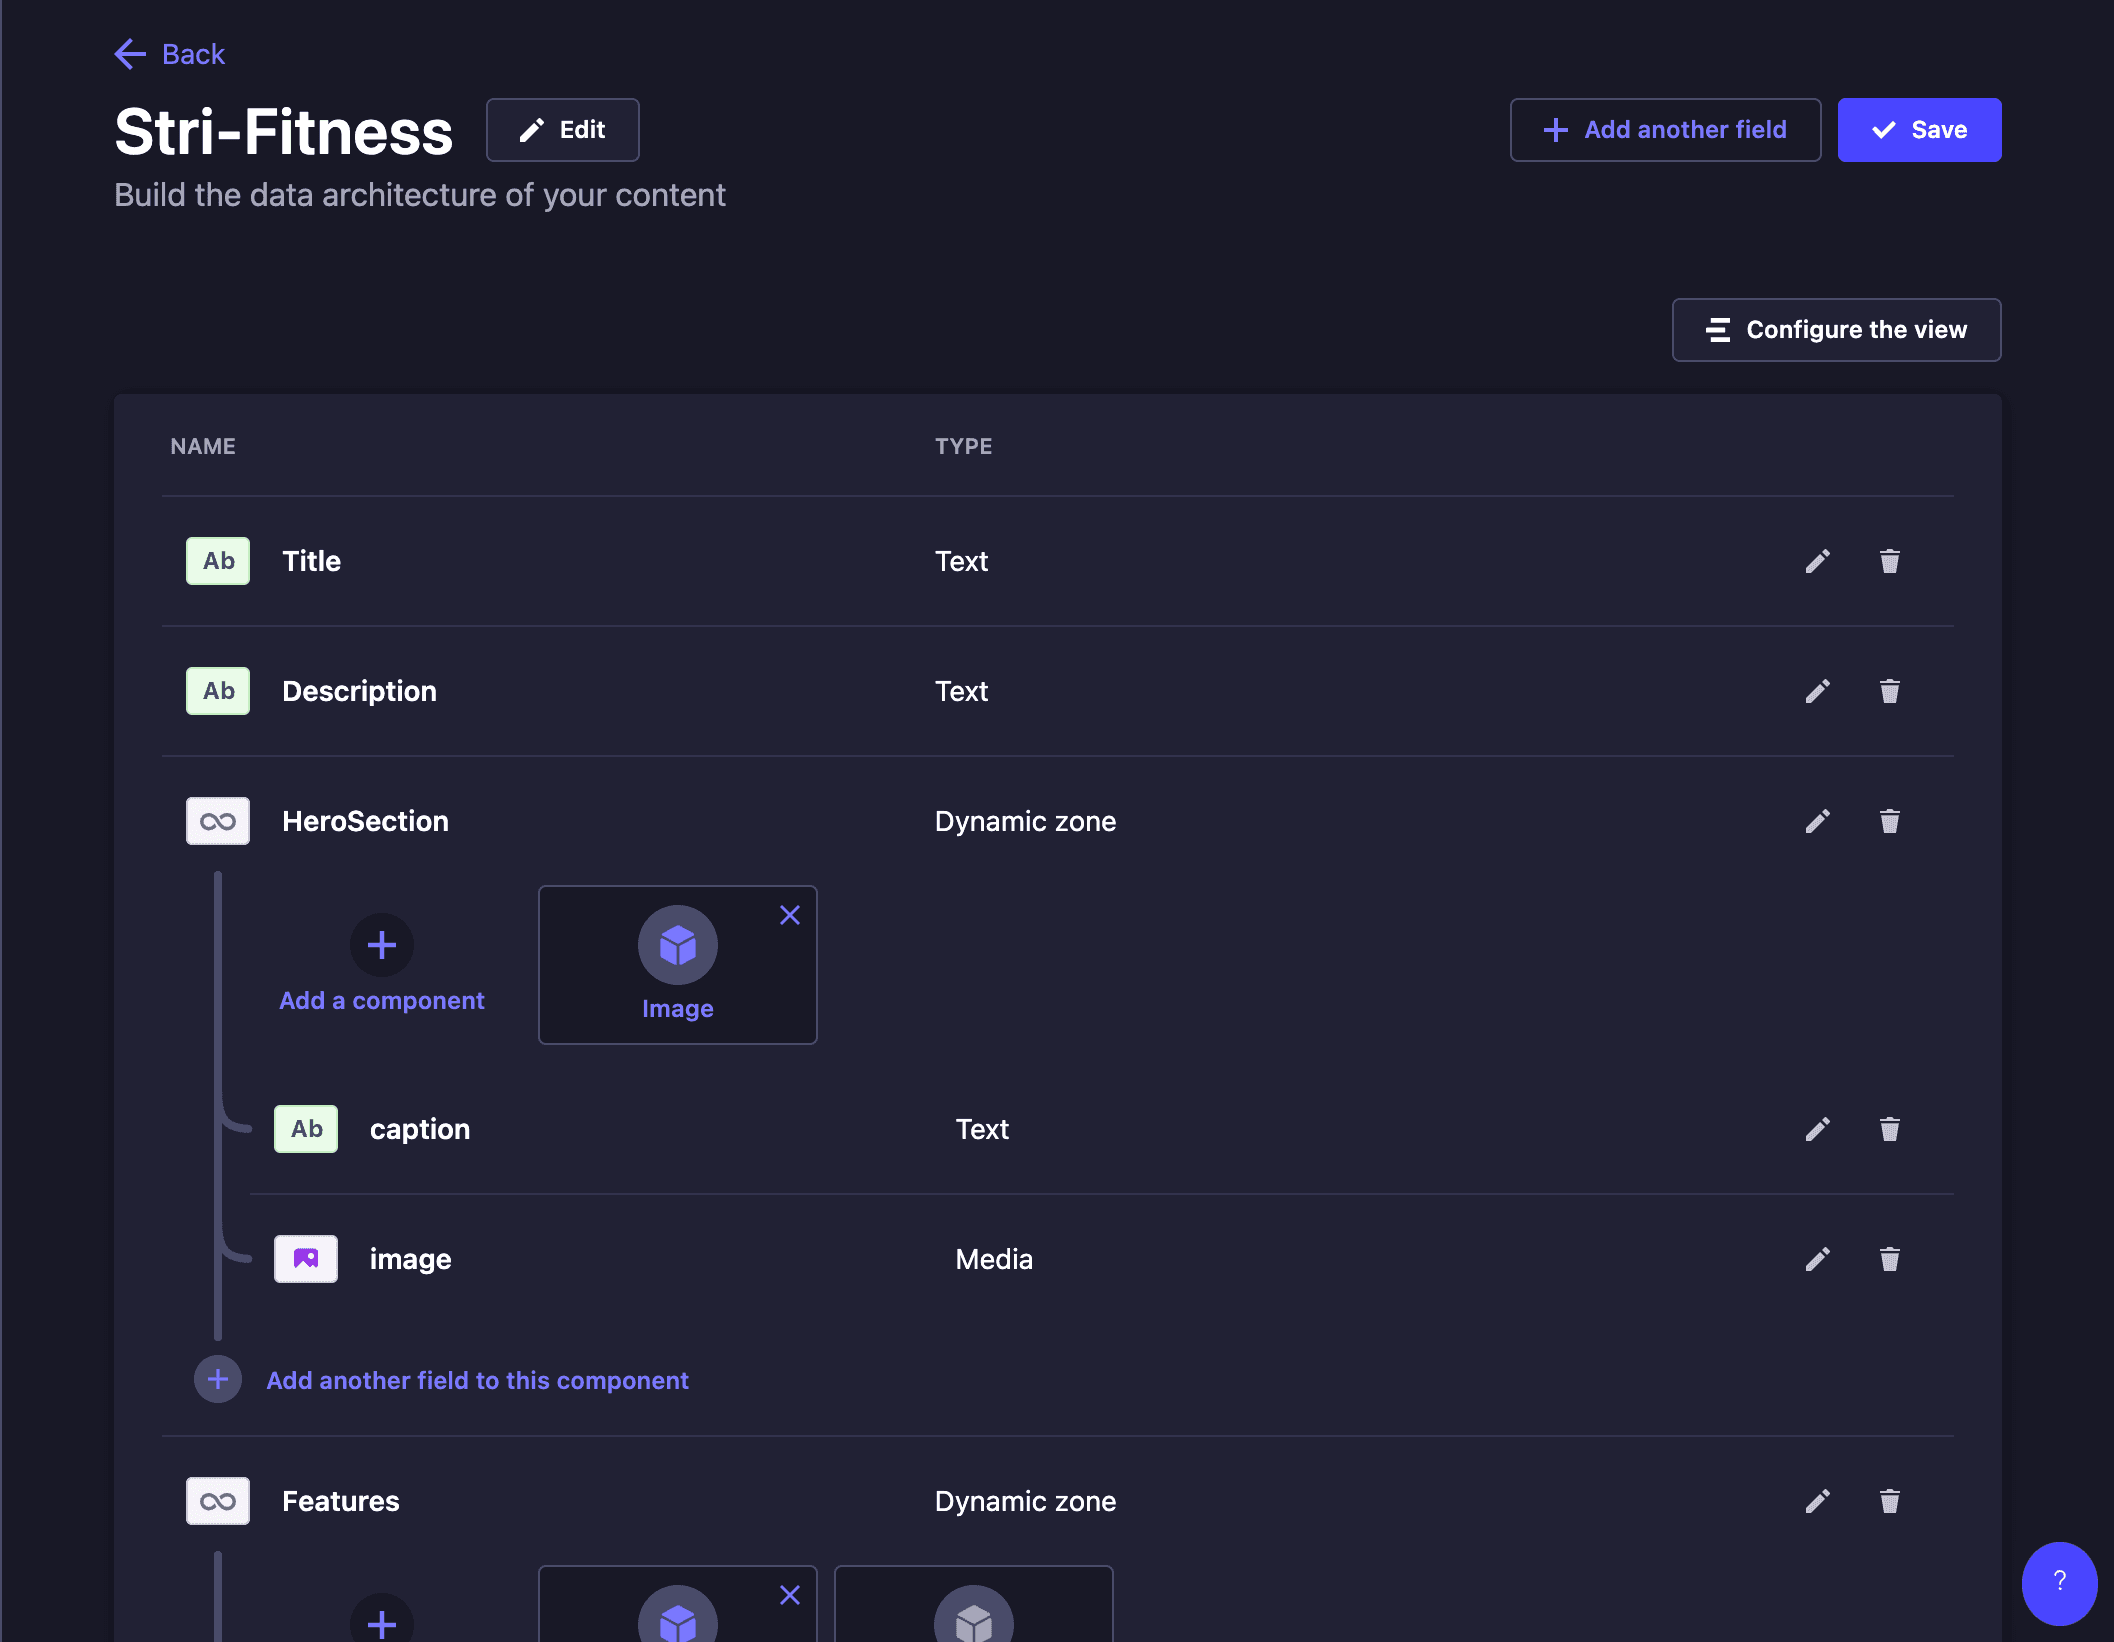Edit the Title field with pencil icon
The image size is (2114, 1642).
1817,561
